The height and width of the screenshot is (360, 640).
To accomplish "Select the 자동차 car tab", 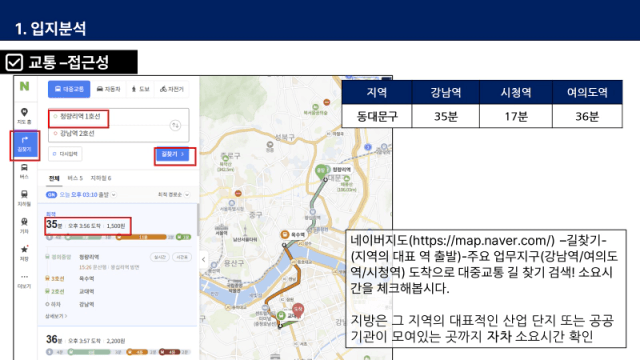I will [x=109, y=89].
